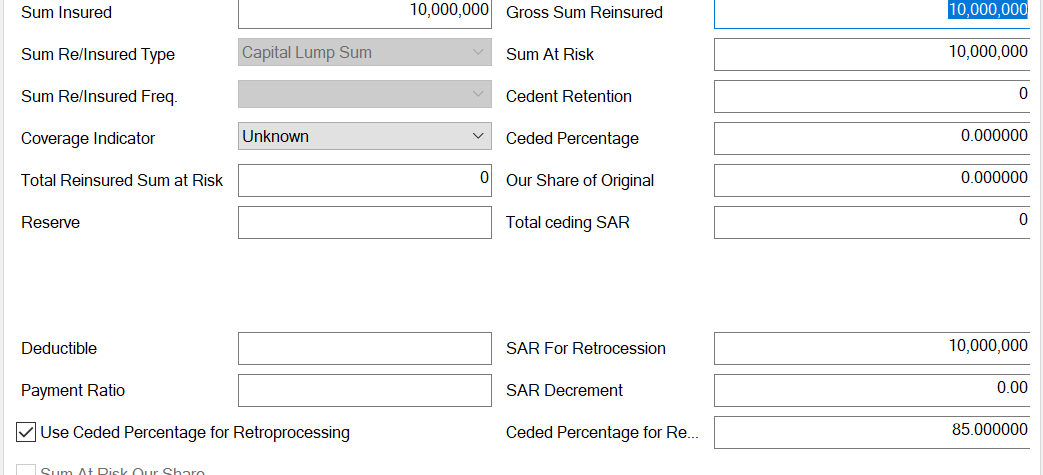Select the SAR Decrement field

[871, 390]
